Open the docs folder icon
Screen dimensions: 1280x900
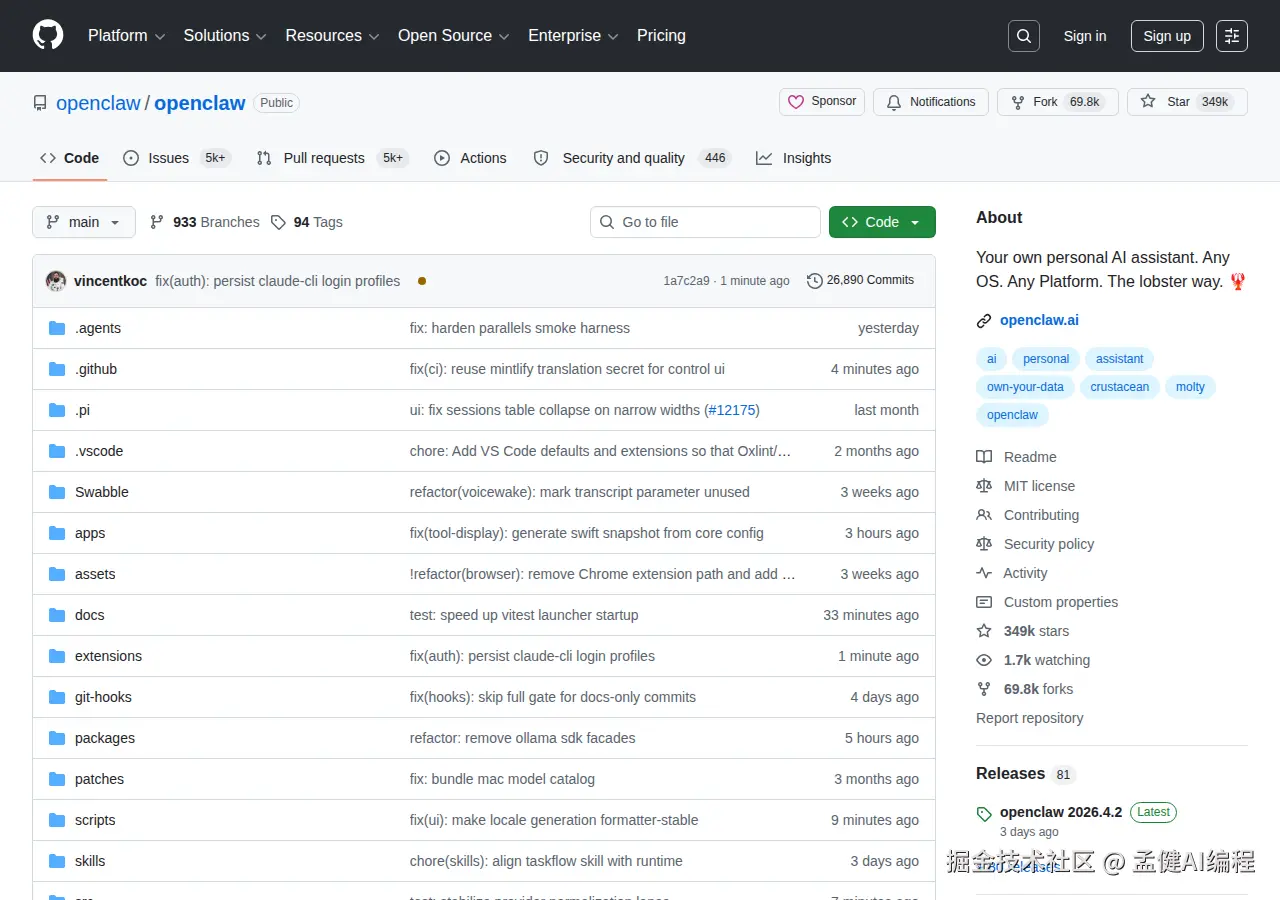[56, 614]
